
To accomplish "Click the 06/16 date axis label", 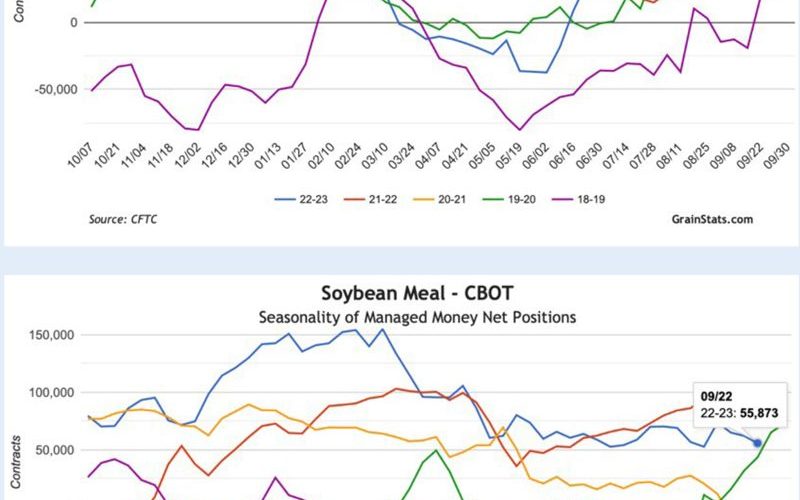I will 562,155.
